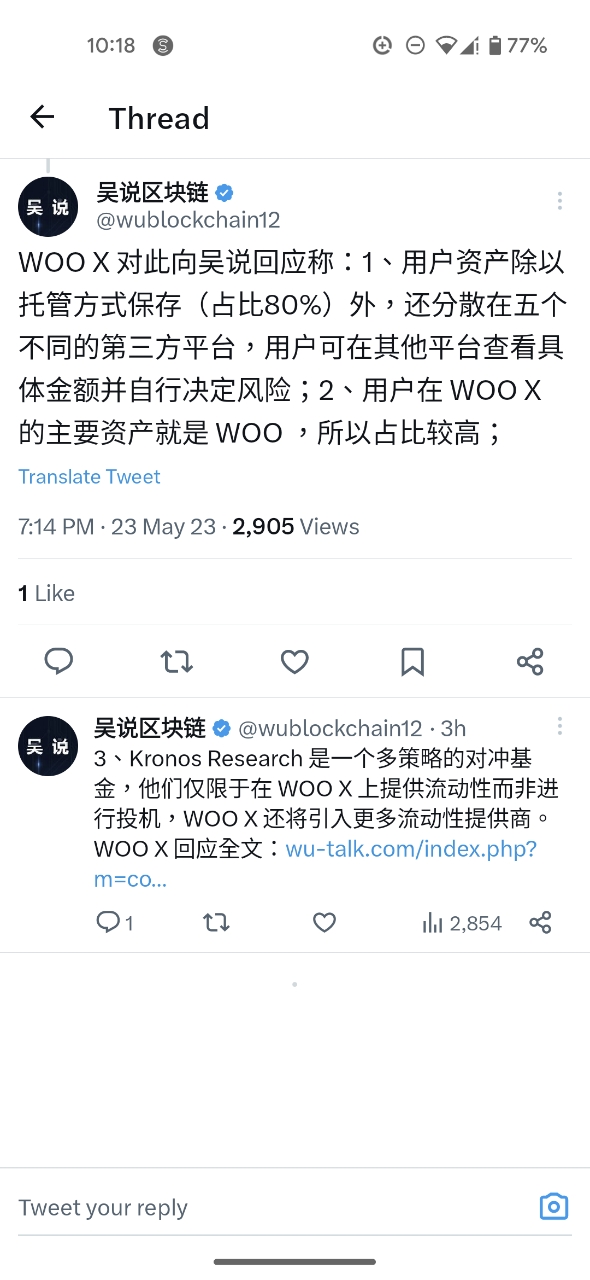This screenshot has height=1280, width=590.
Task: Share the main tweet
Action: tap(530, 661)
